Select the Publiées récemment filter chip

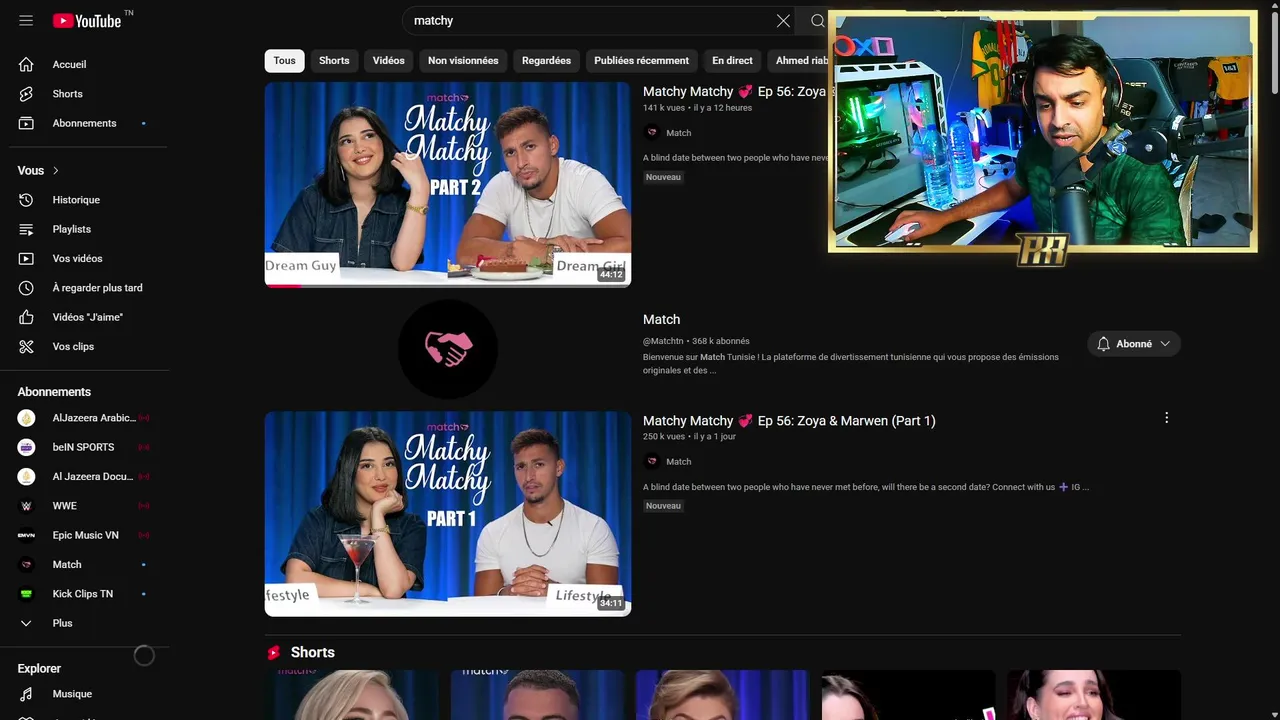point(641,61)
